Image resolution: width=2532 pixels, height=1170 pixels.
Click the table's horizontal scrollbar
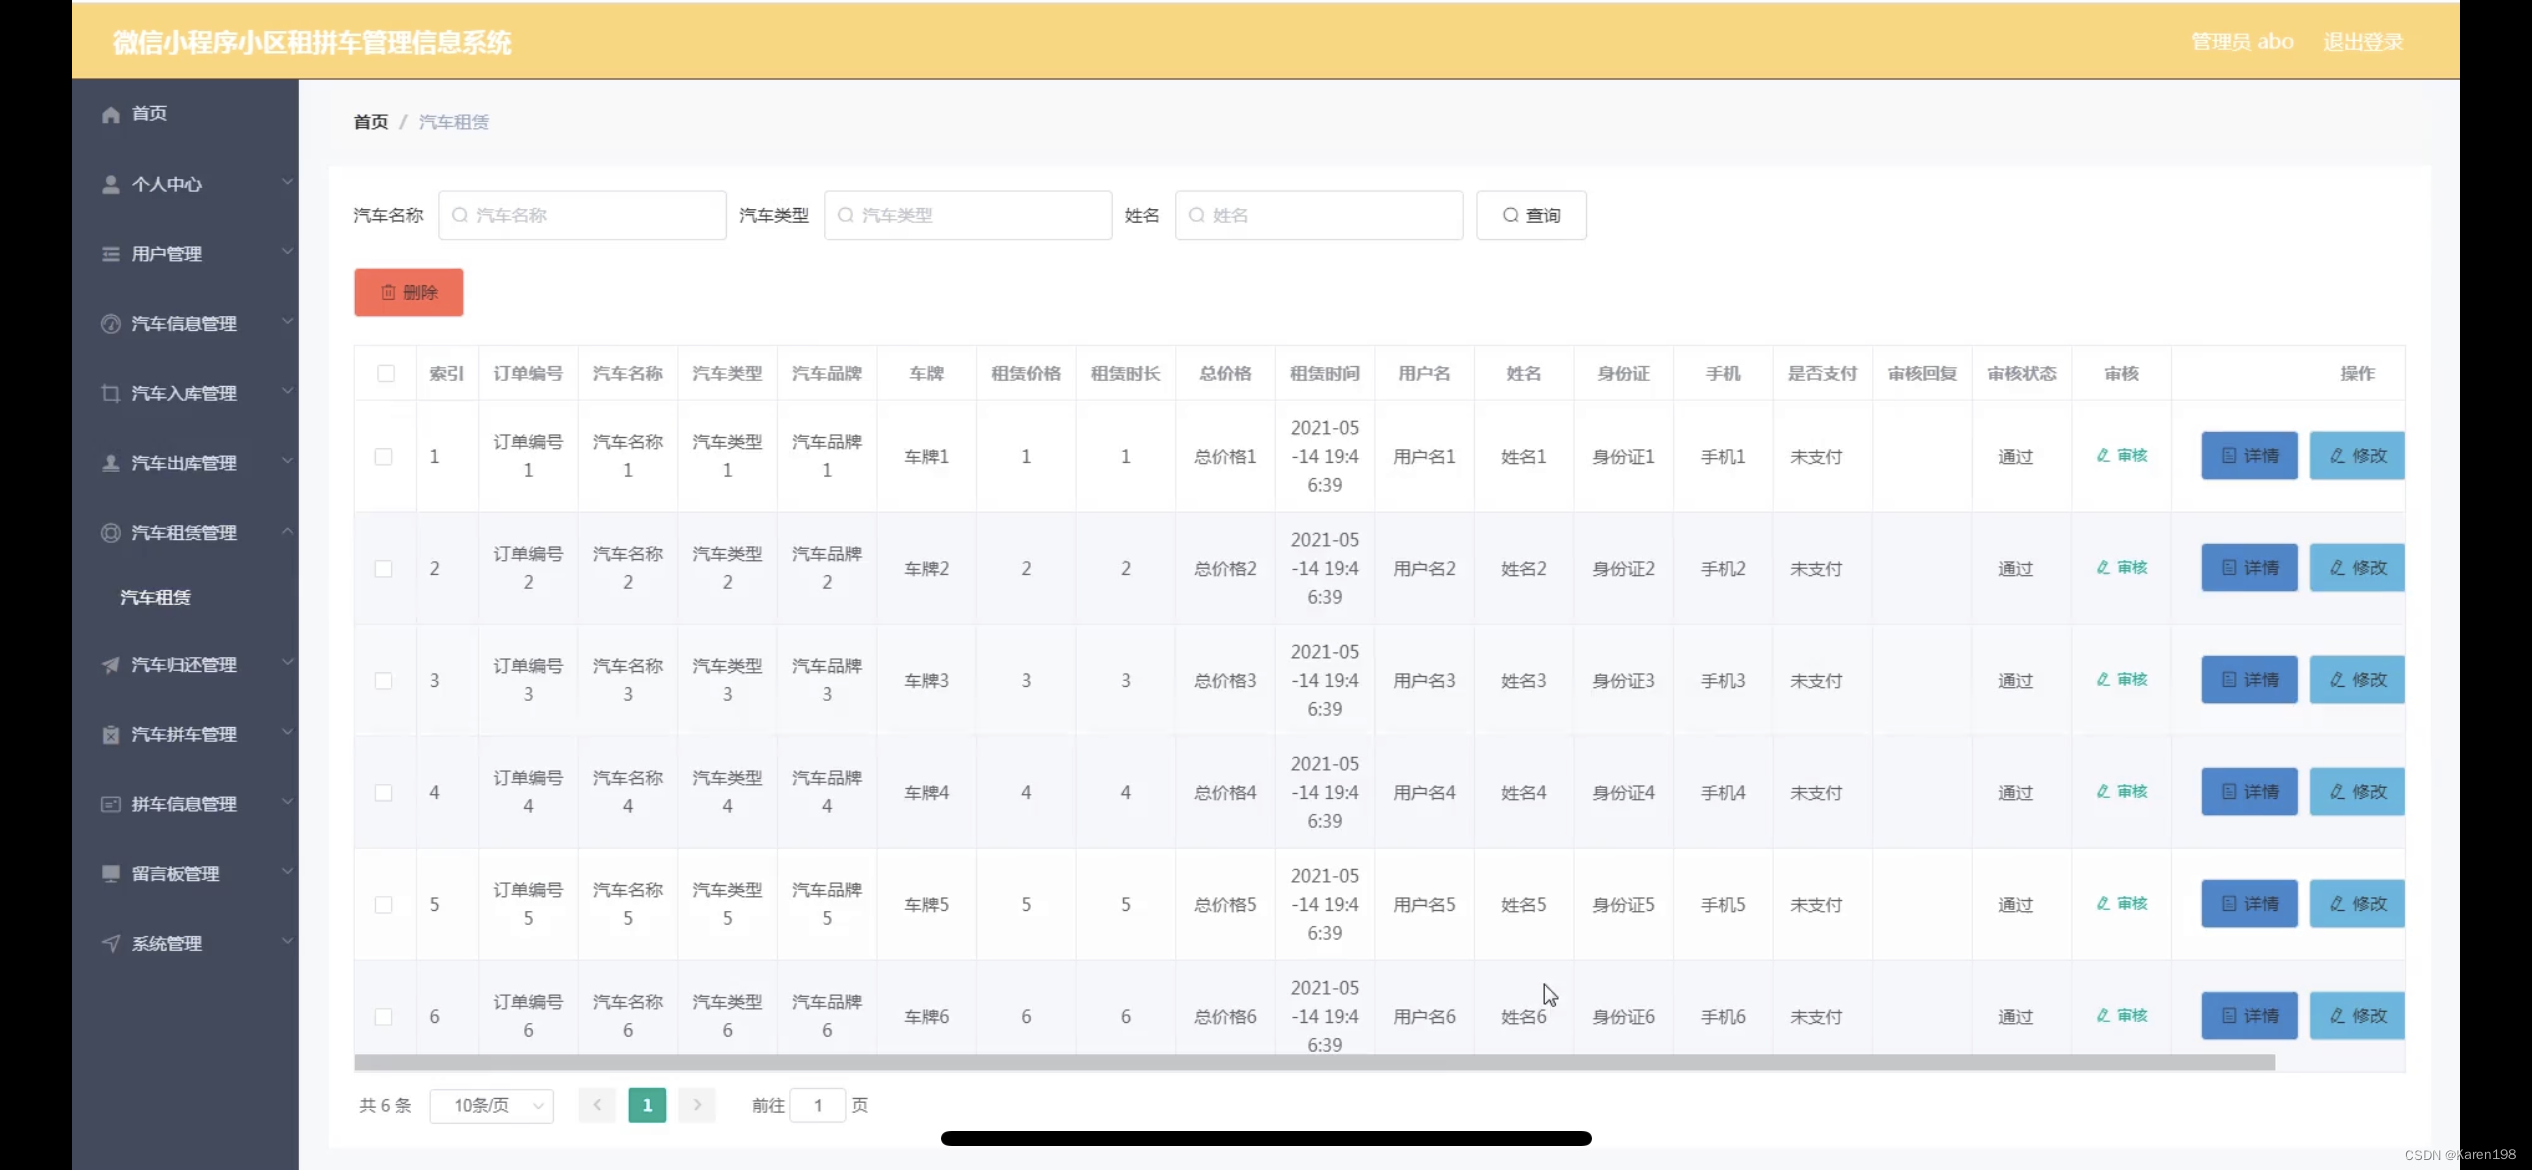tap(1314, 1062)
